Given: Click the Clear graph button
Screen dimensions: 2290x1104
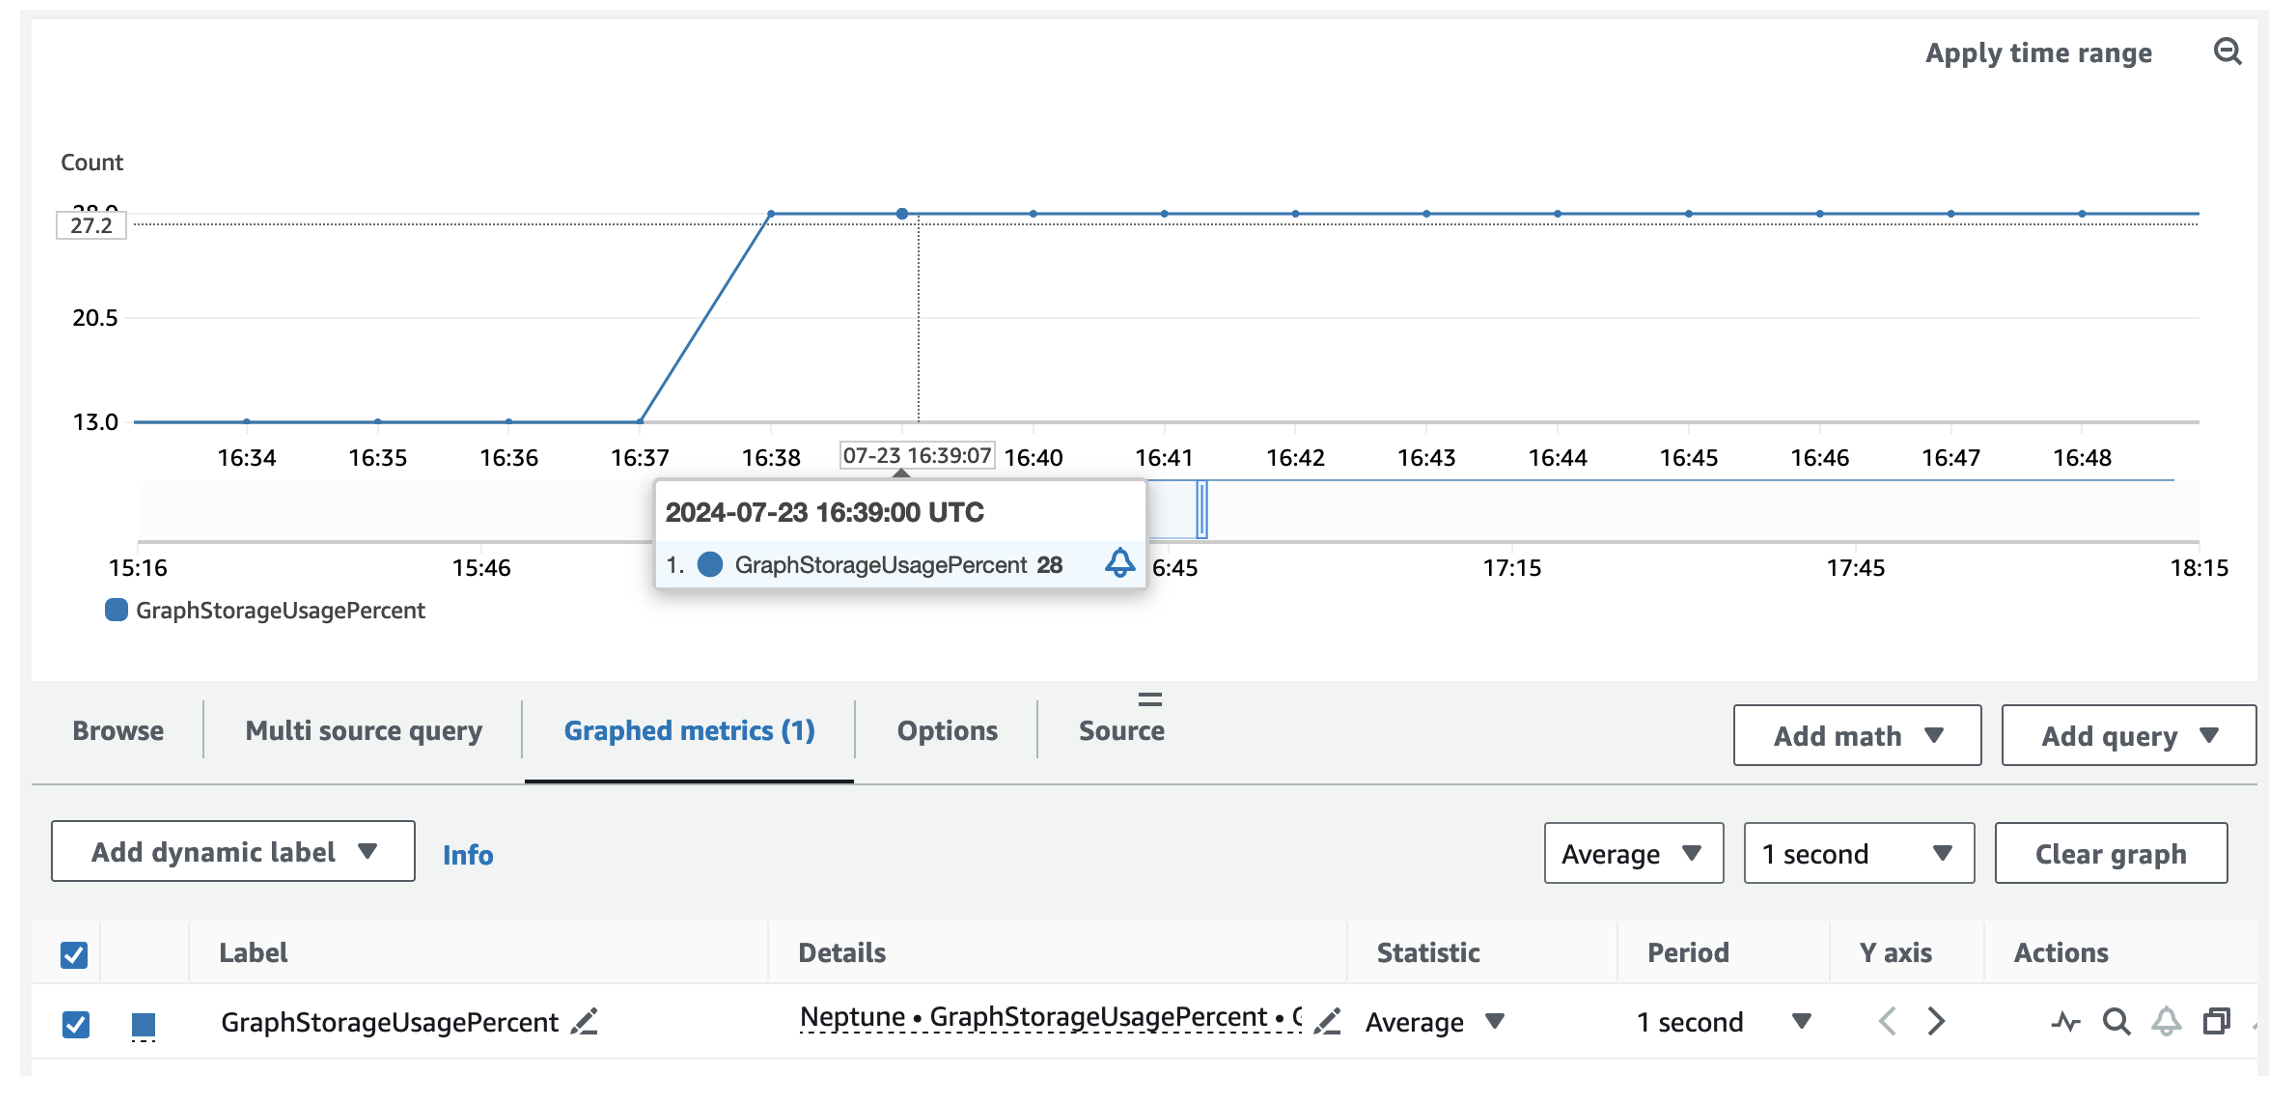Looking at the screenshot, I should (x=2110, y=853).
